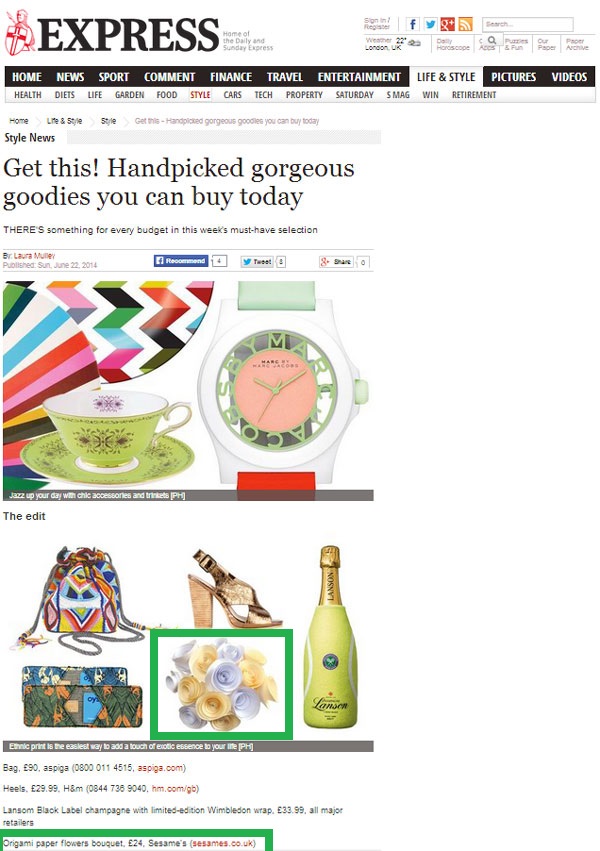Open the Entertainment menu item
Viewport: 600px width, 851px height.
(359, 77)
